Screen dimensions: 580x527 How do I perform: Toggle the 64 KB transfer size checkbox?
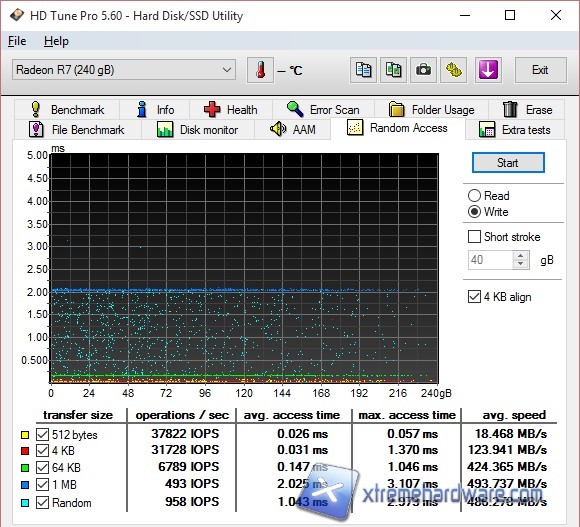(43, 468)
